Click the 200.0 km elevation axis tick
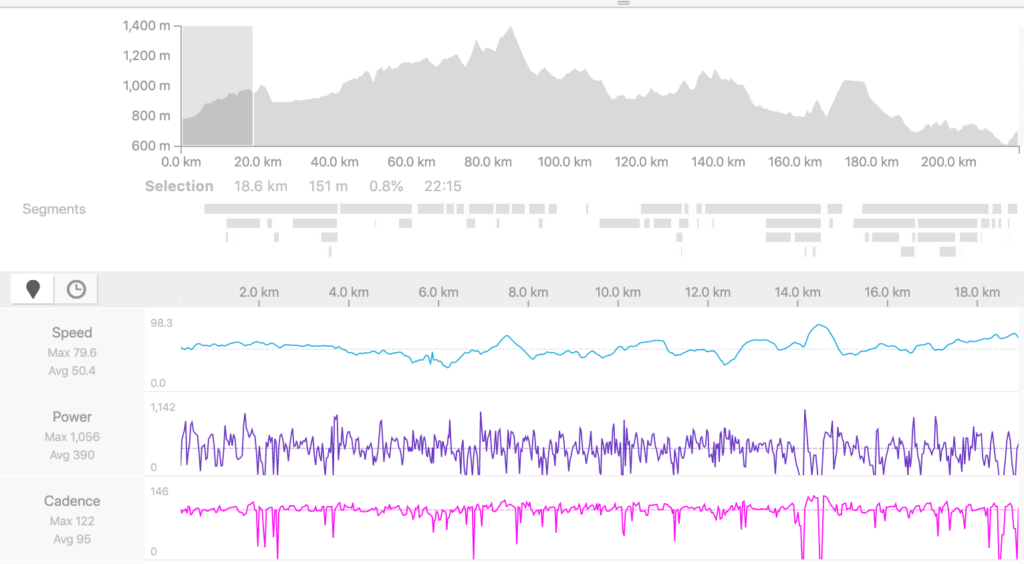 948,162
